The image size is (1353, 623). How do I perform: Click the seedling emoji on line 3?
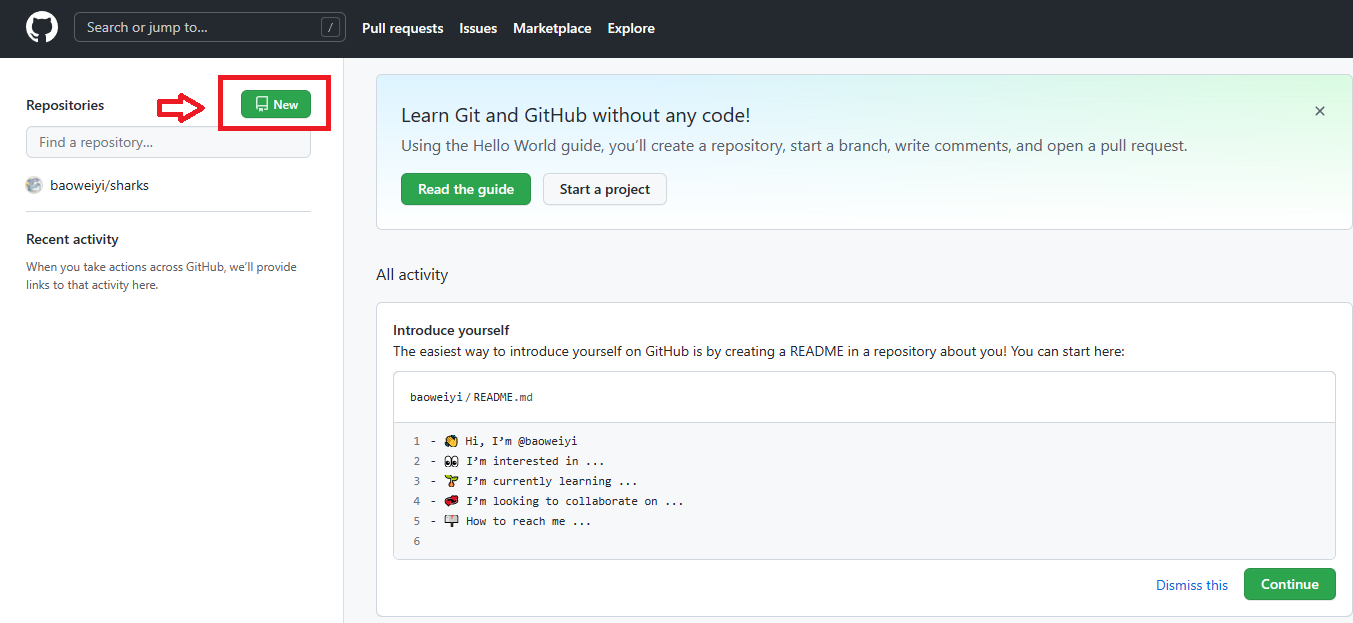point(451,481)
